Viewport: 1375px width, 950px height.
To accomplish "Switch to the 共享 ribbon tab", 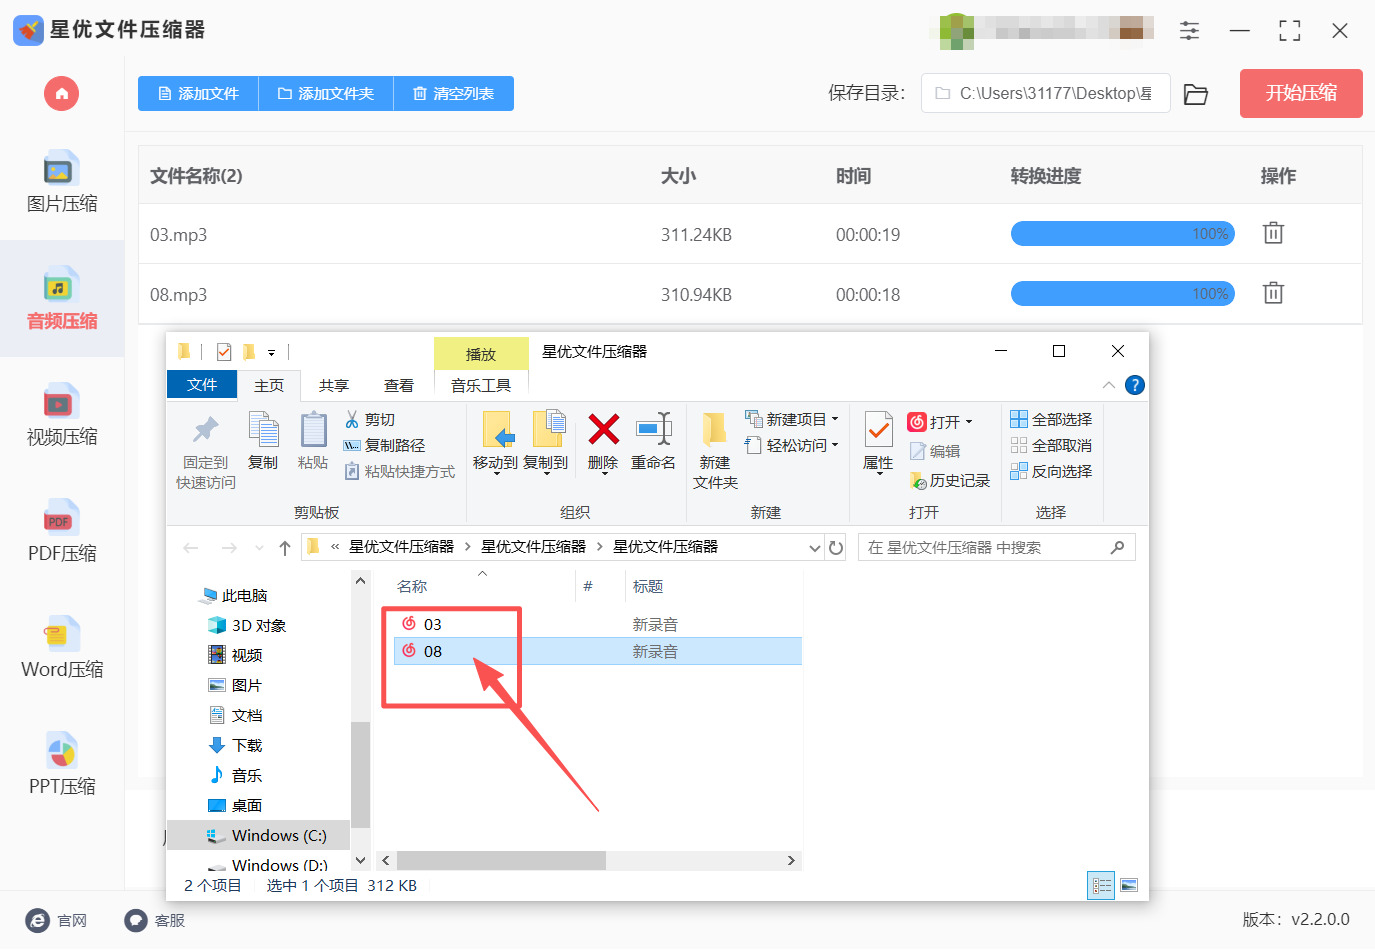I will 334,385.
